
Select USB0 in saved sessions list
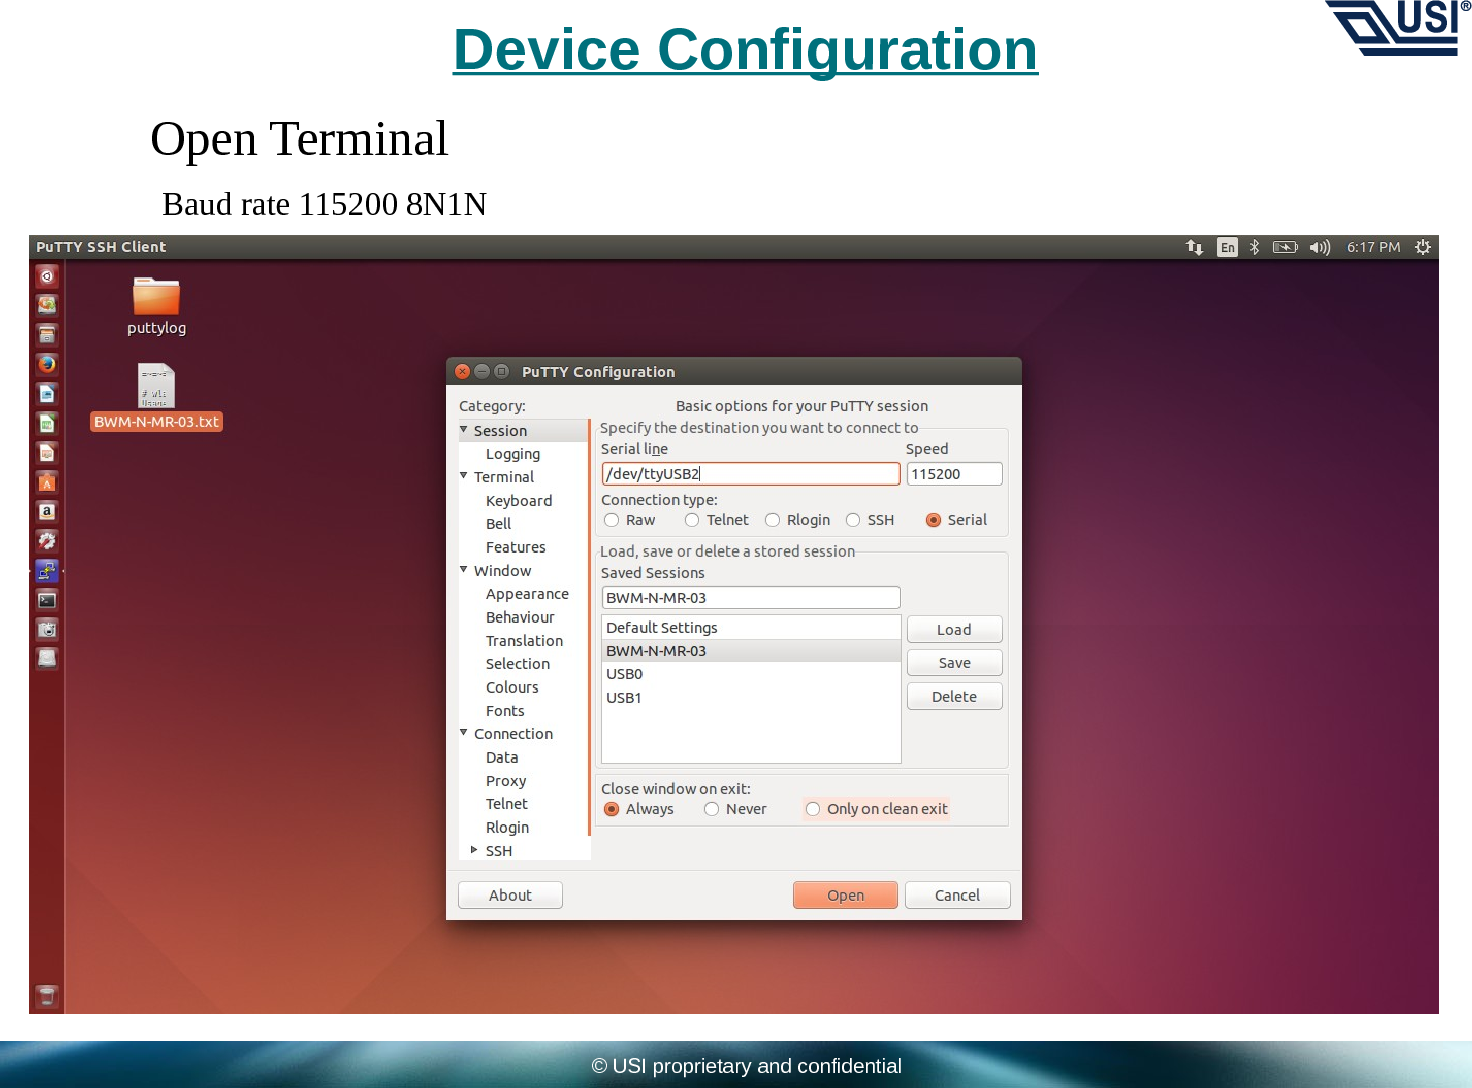coord(751,674)
